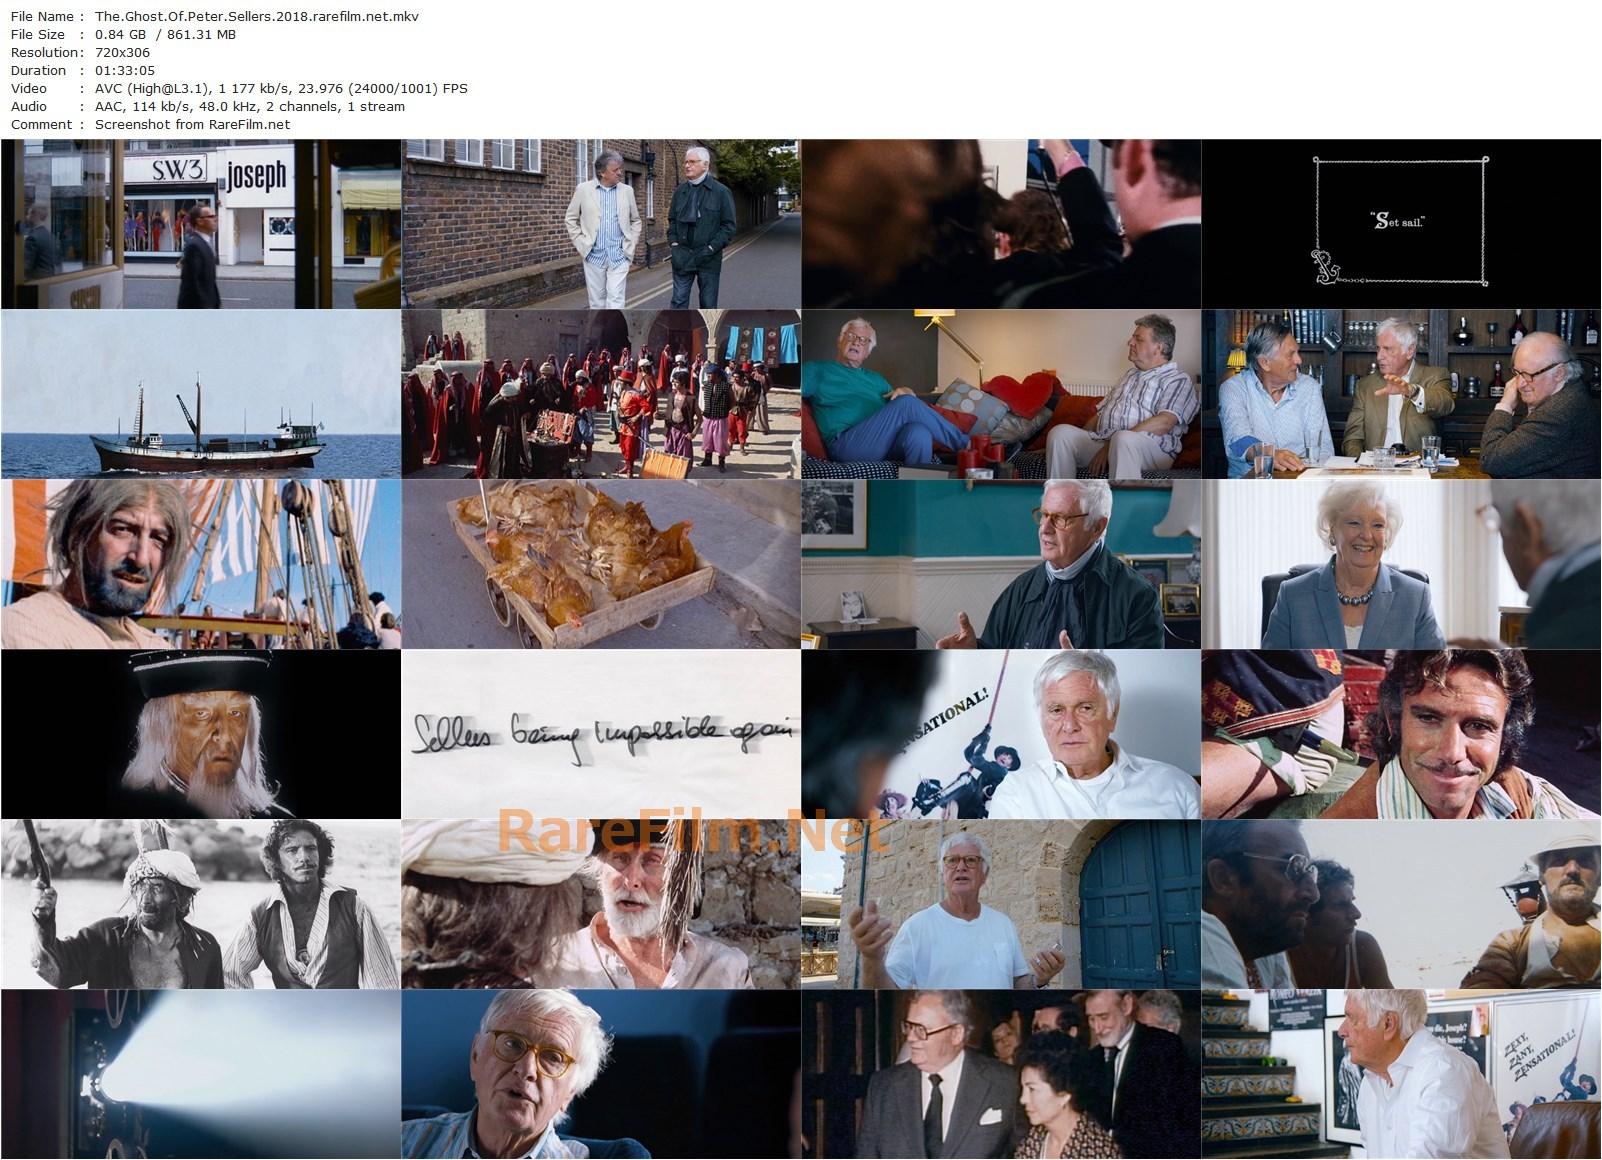Viewport: 1602px width, 1160px height.
Task: Select the Duration value 01:33:05
Action: point(122,70)
